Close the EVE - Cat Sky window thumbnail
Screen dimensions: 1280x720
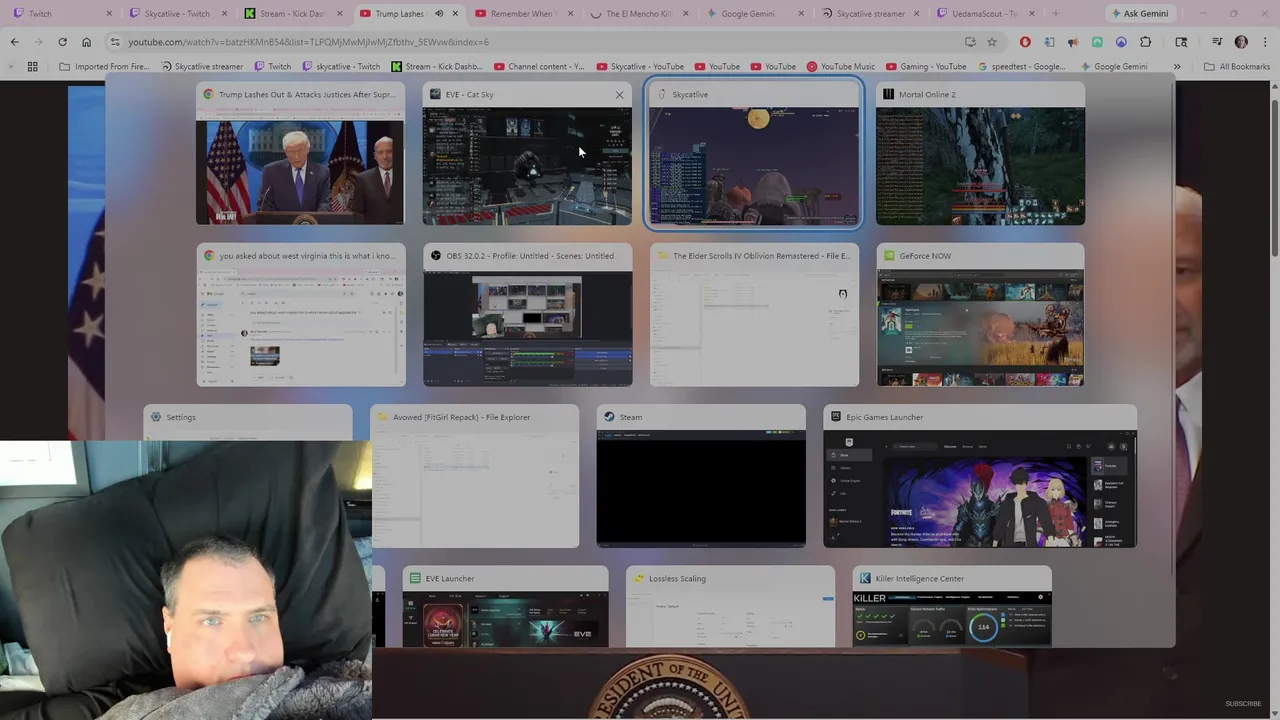tap(619, 95)
